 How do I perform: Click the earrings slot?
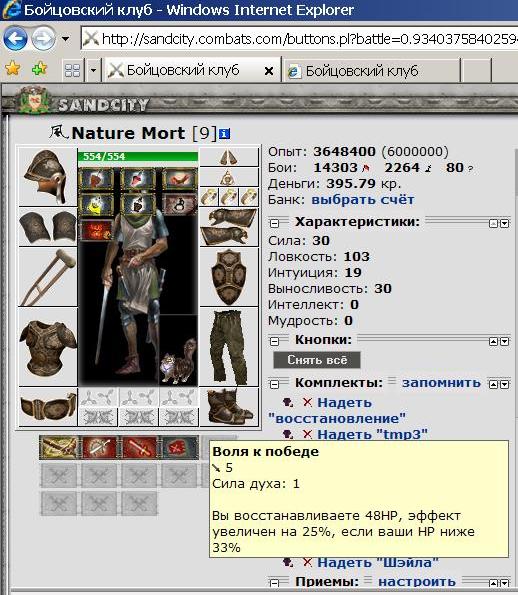pyautogui.click(x=229, y=157)
